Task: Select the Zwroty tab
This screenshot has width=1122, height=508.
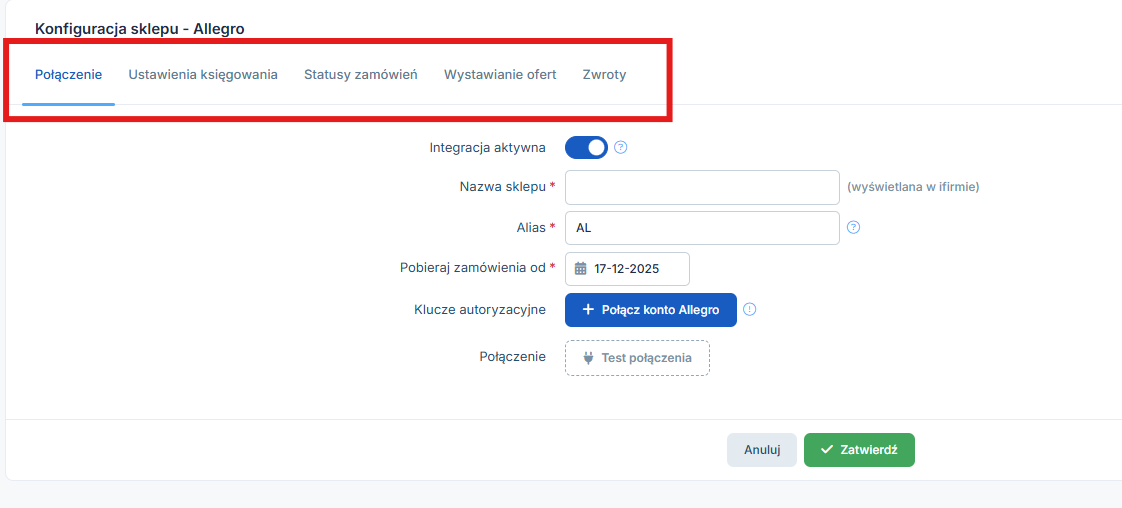Action: [604, 75]
